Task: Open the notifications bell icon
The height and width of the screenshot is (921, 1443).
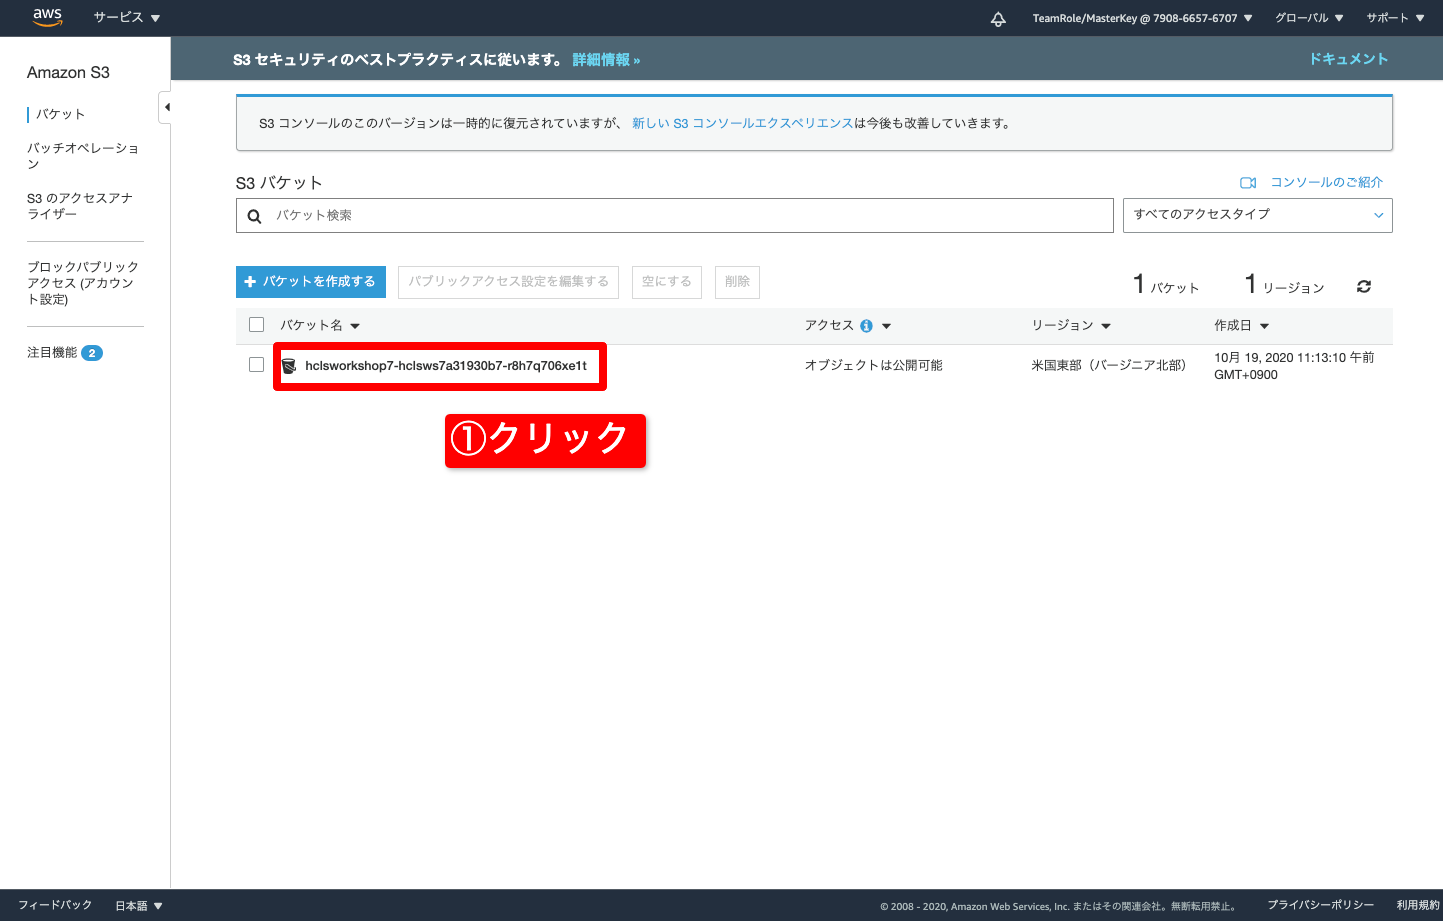Action: [998, 18]
